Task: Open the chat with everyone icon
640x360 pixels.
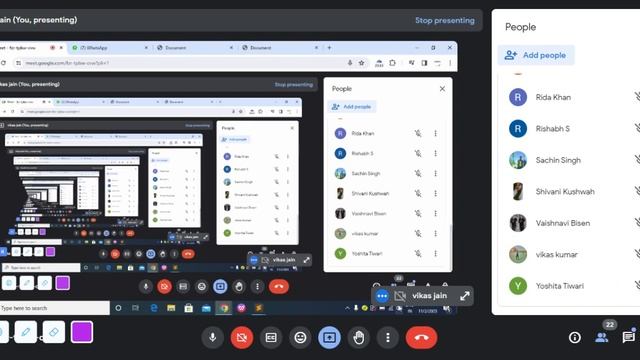Action: pyautogui.click(x=629, y=338)
